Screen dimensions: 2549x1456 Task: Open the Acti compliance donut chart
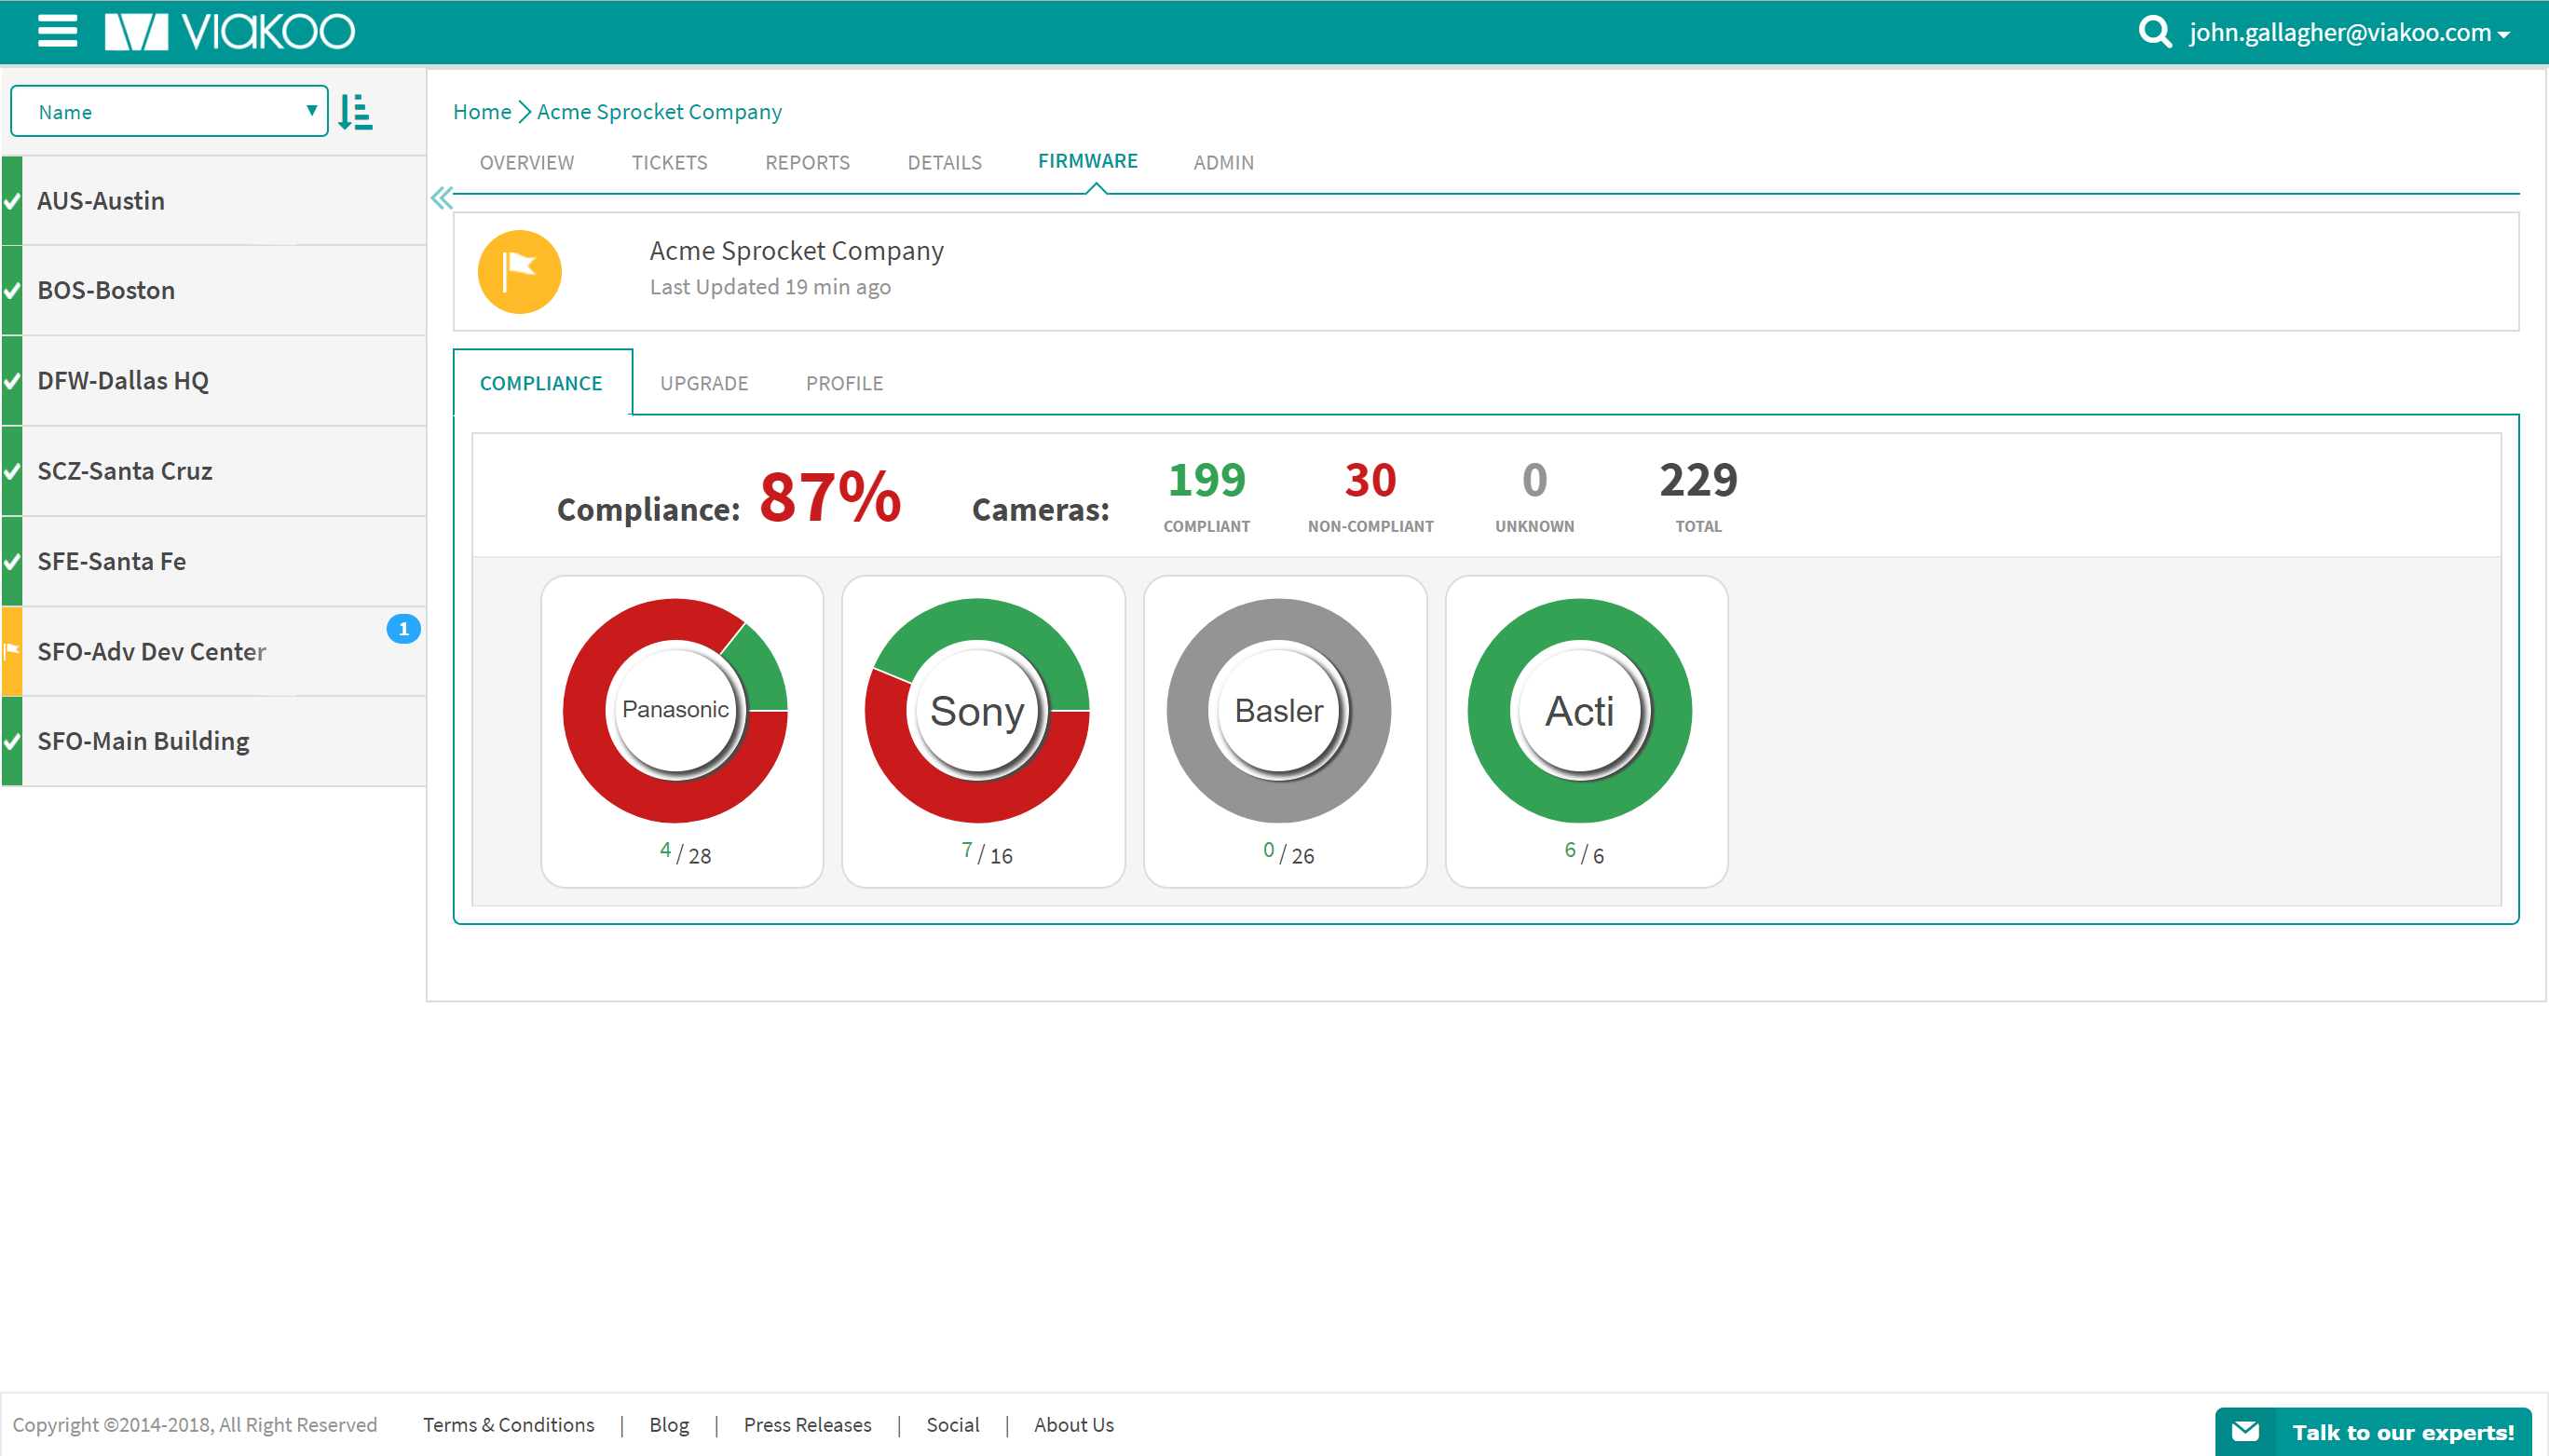[1579, 710]
